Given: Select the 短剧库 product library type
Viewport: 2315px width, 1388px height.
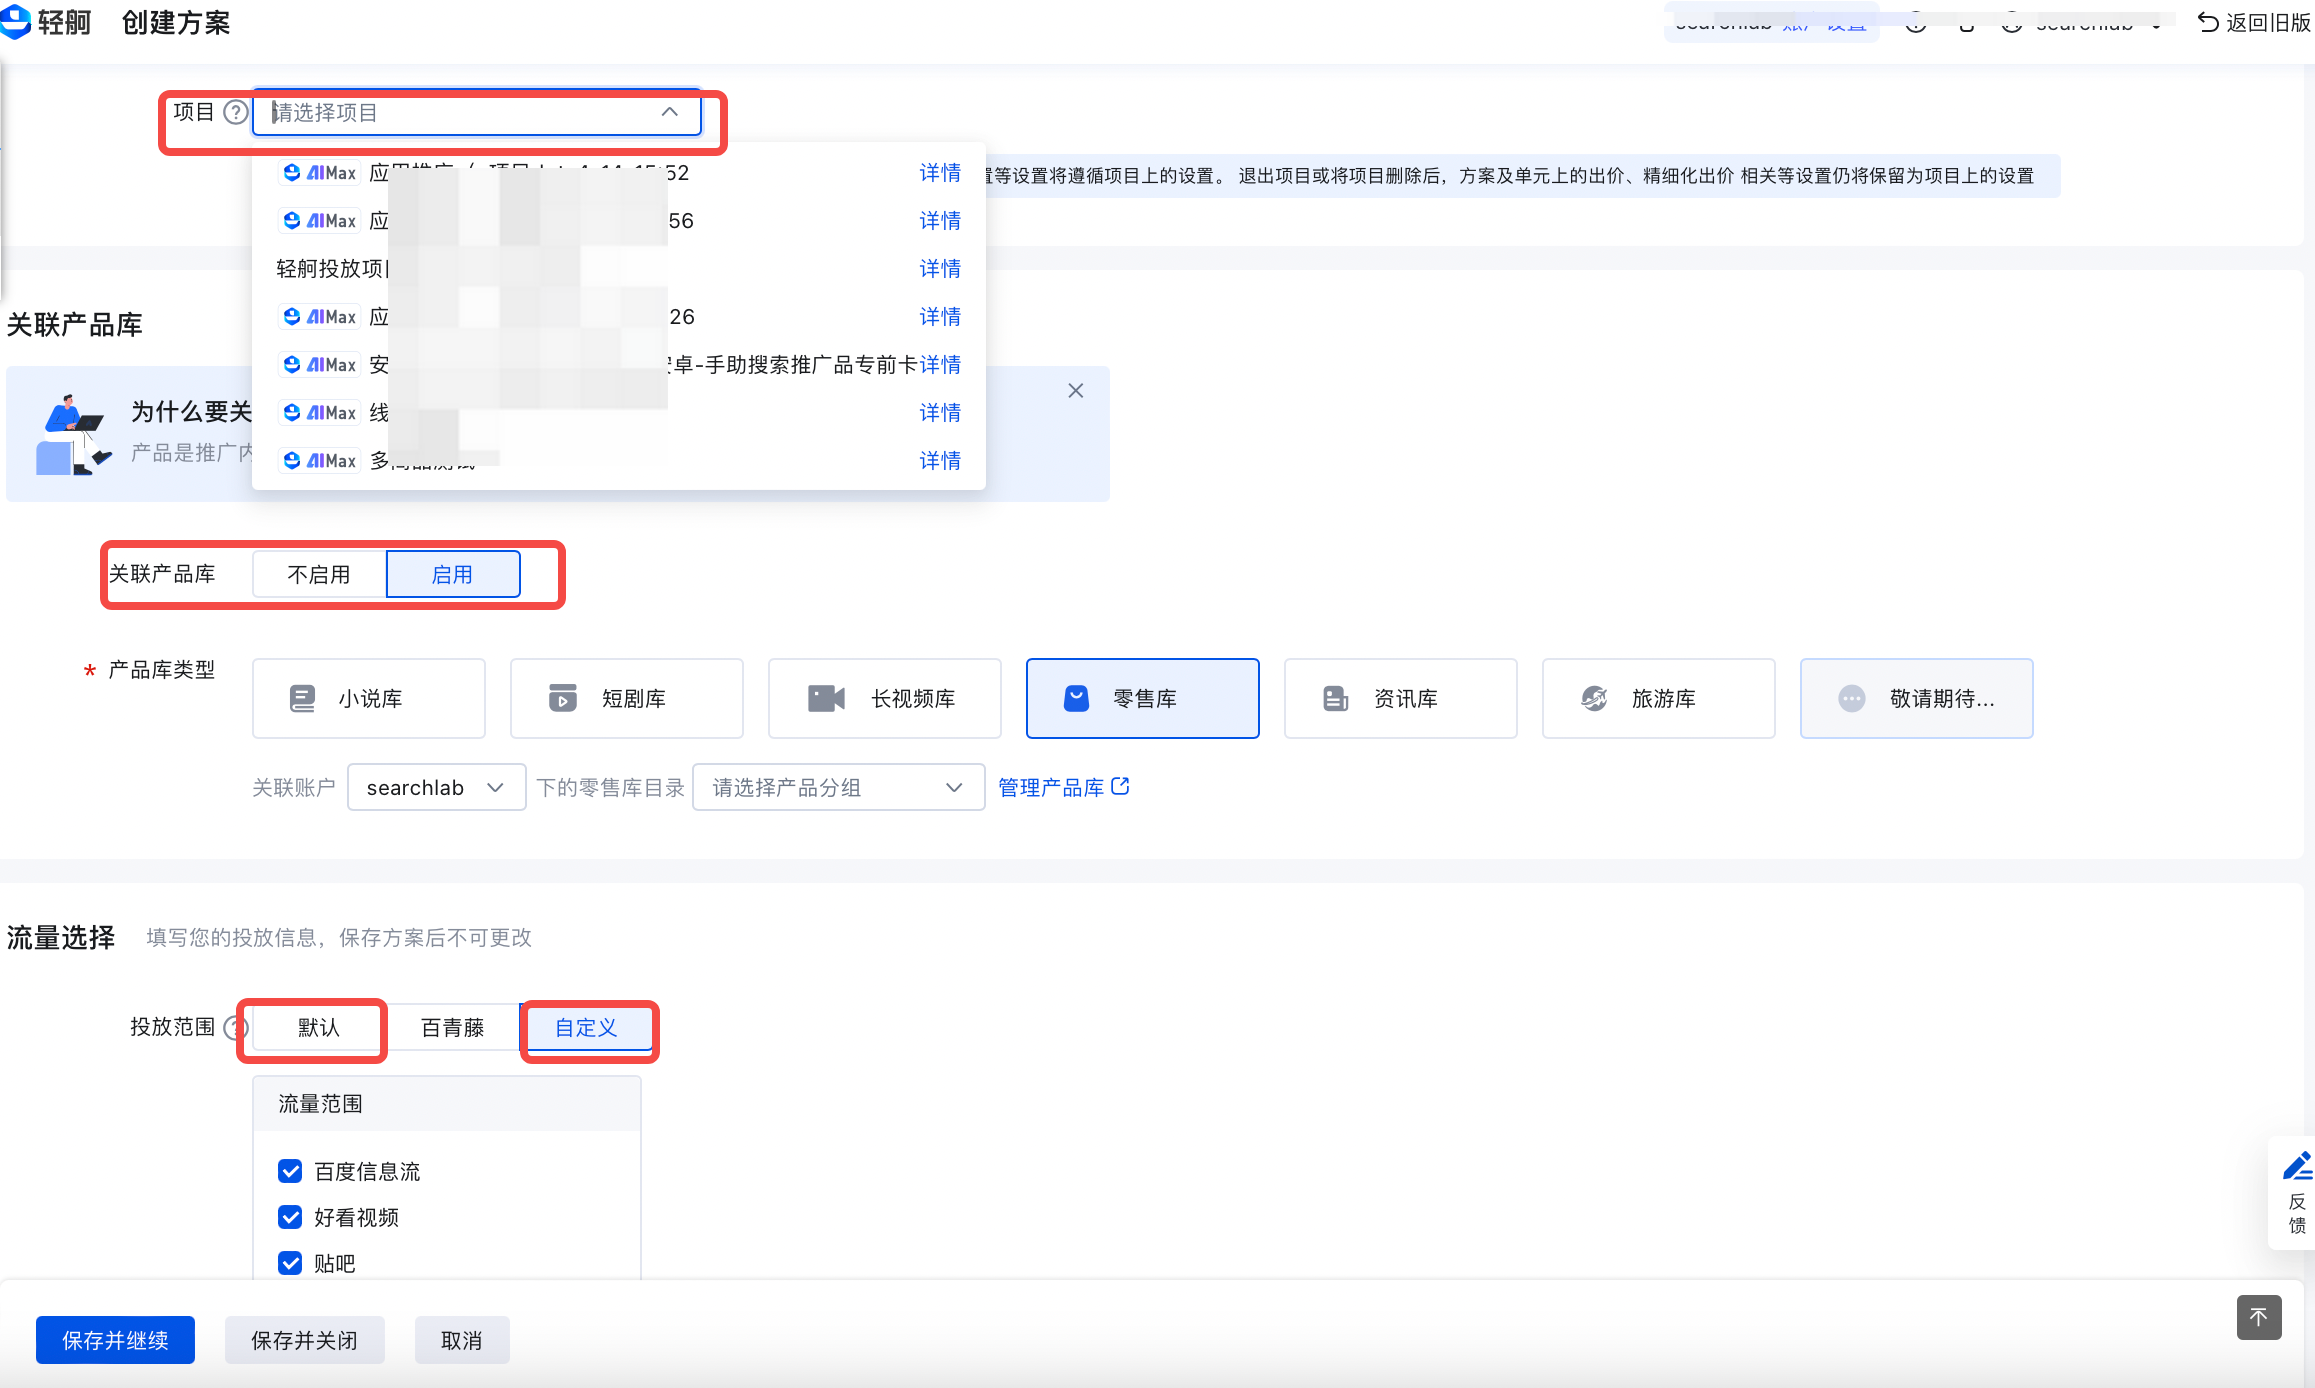Looking at the screenshot, I should click(x=626, y=698).
